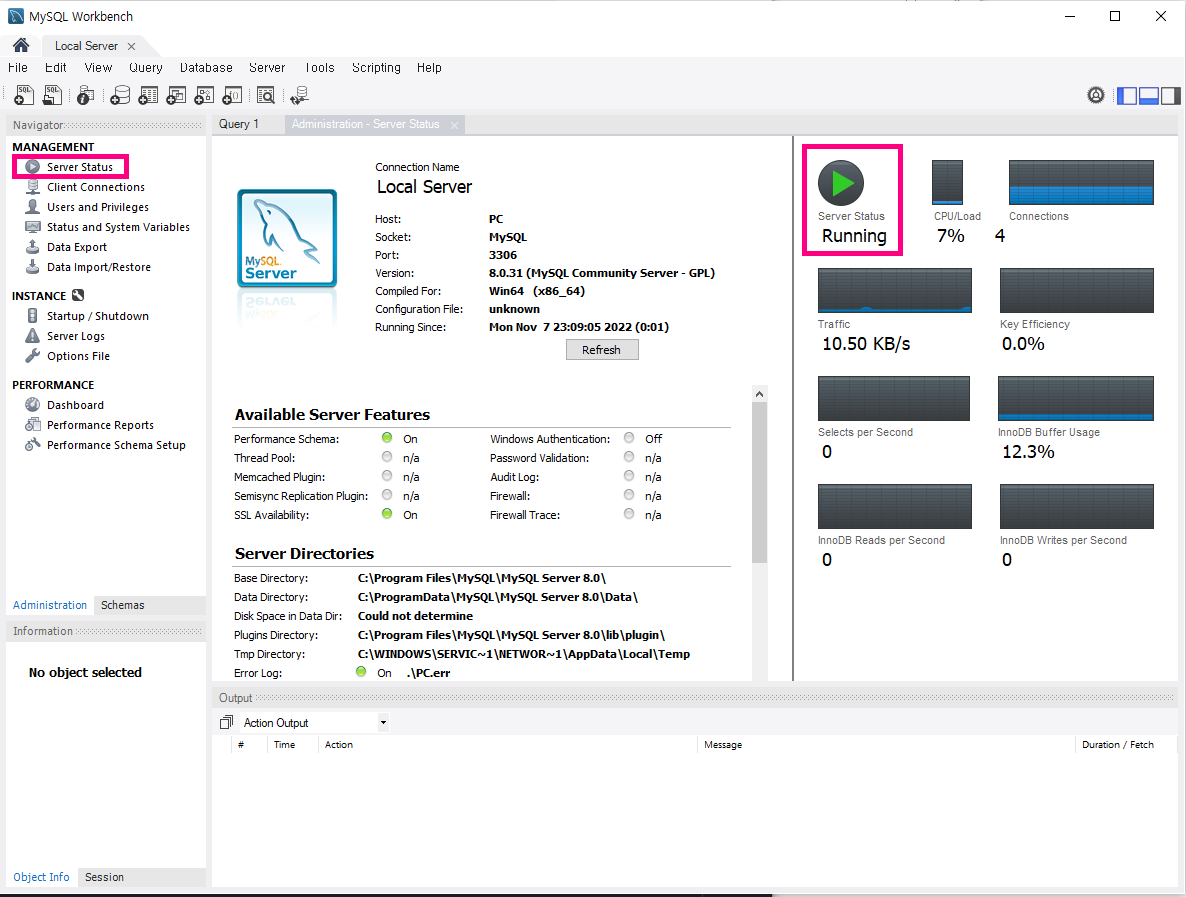This screenshot has width=1186, height=897.
Task: Open the View menu
Action: [x=98, y=67]
